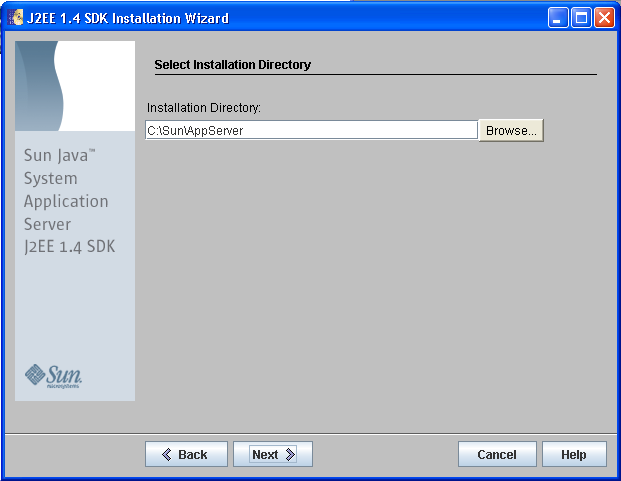Click 'J2EE 1.4 SDK' sidebar text
The image size is (621, 481).
69,247
